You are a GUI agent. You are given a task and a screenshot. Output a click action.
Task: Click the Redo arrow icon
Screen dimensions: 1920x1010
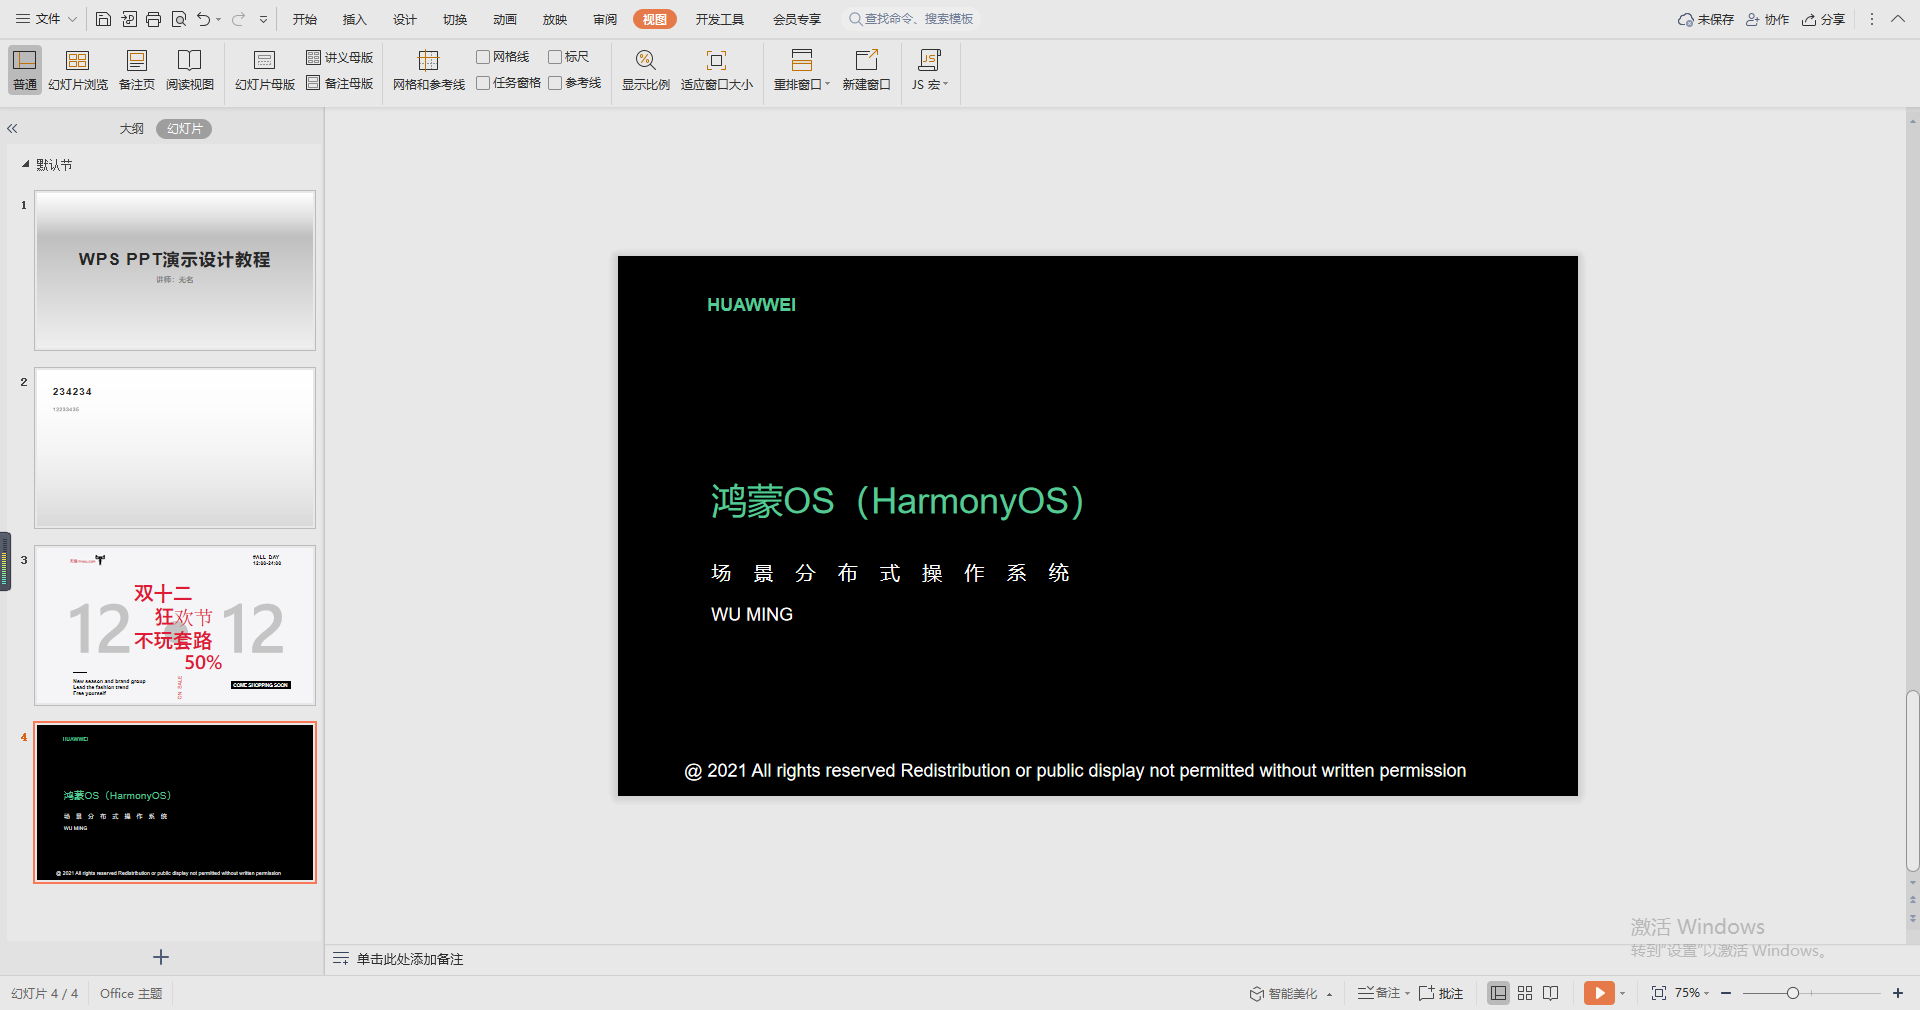238,19
